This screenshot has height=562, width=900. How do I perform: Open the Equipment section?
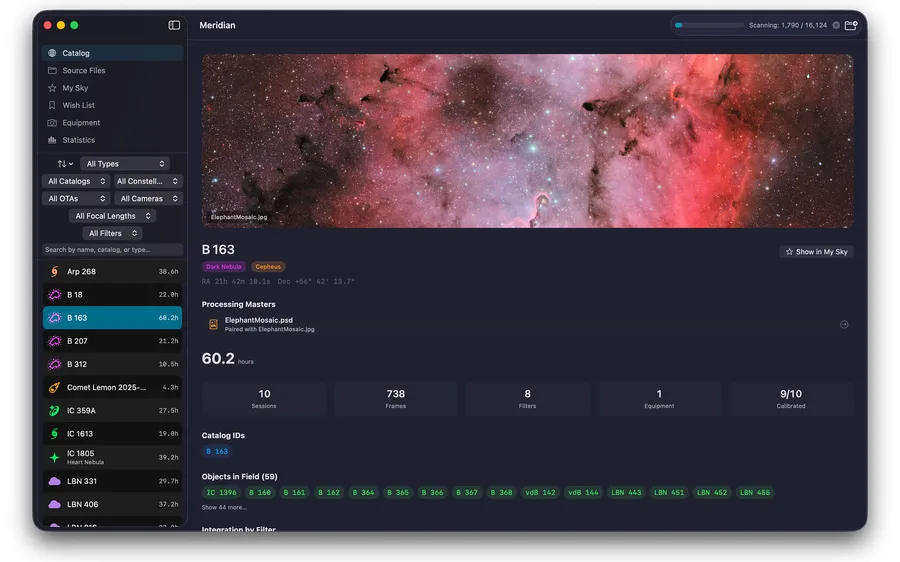pyautogui.click(x=112, y=123)
